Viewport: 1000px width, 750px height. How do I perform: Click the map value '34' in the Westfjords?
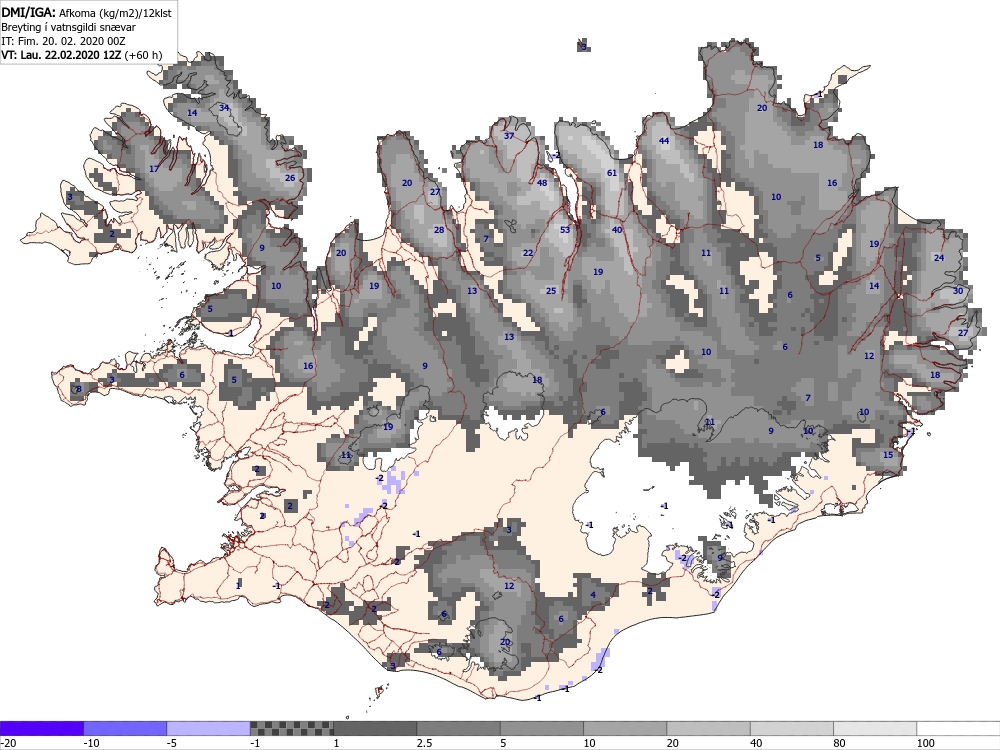[224, 108]
